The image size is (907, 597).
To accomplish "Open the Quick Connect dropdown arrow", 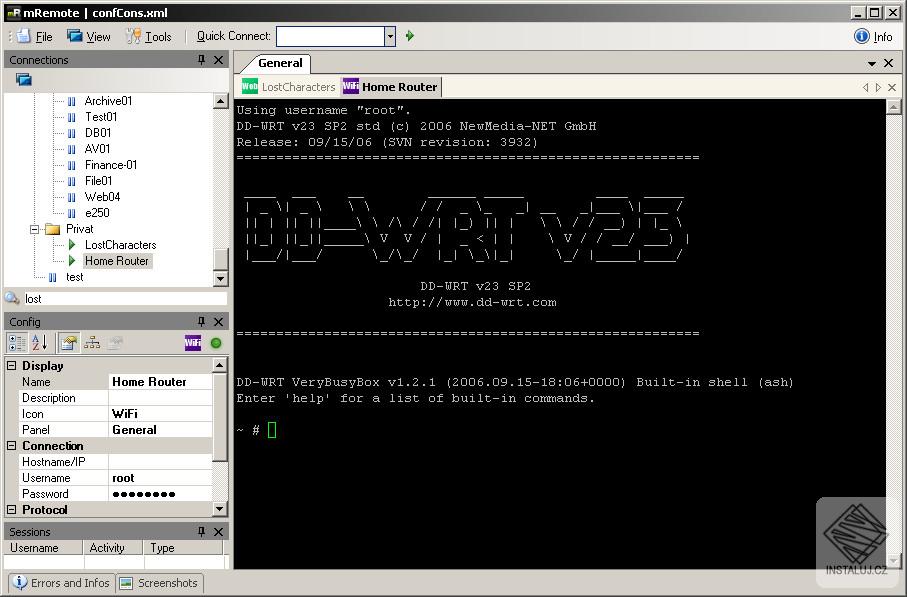I will click(x=390, y=36).
